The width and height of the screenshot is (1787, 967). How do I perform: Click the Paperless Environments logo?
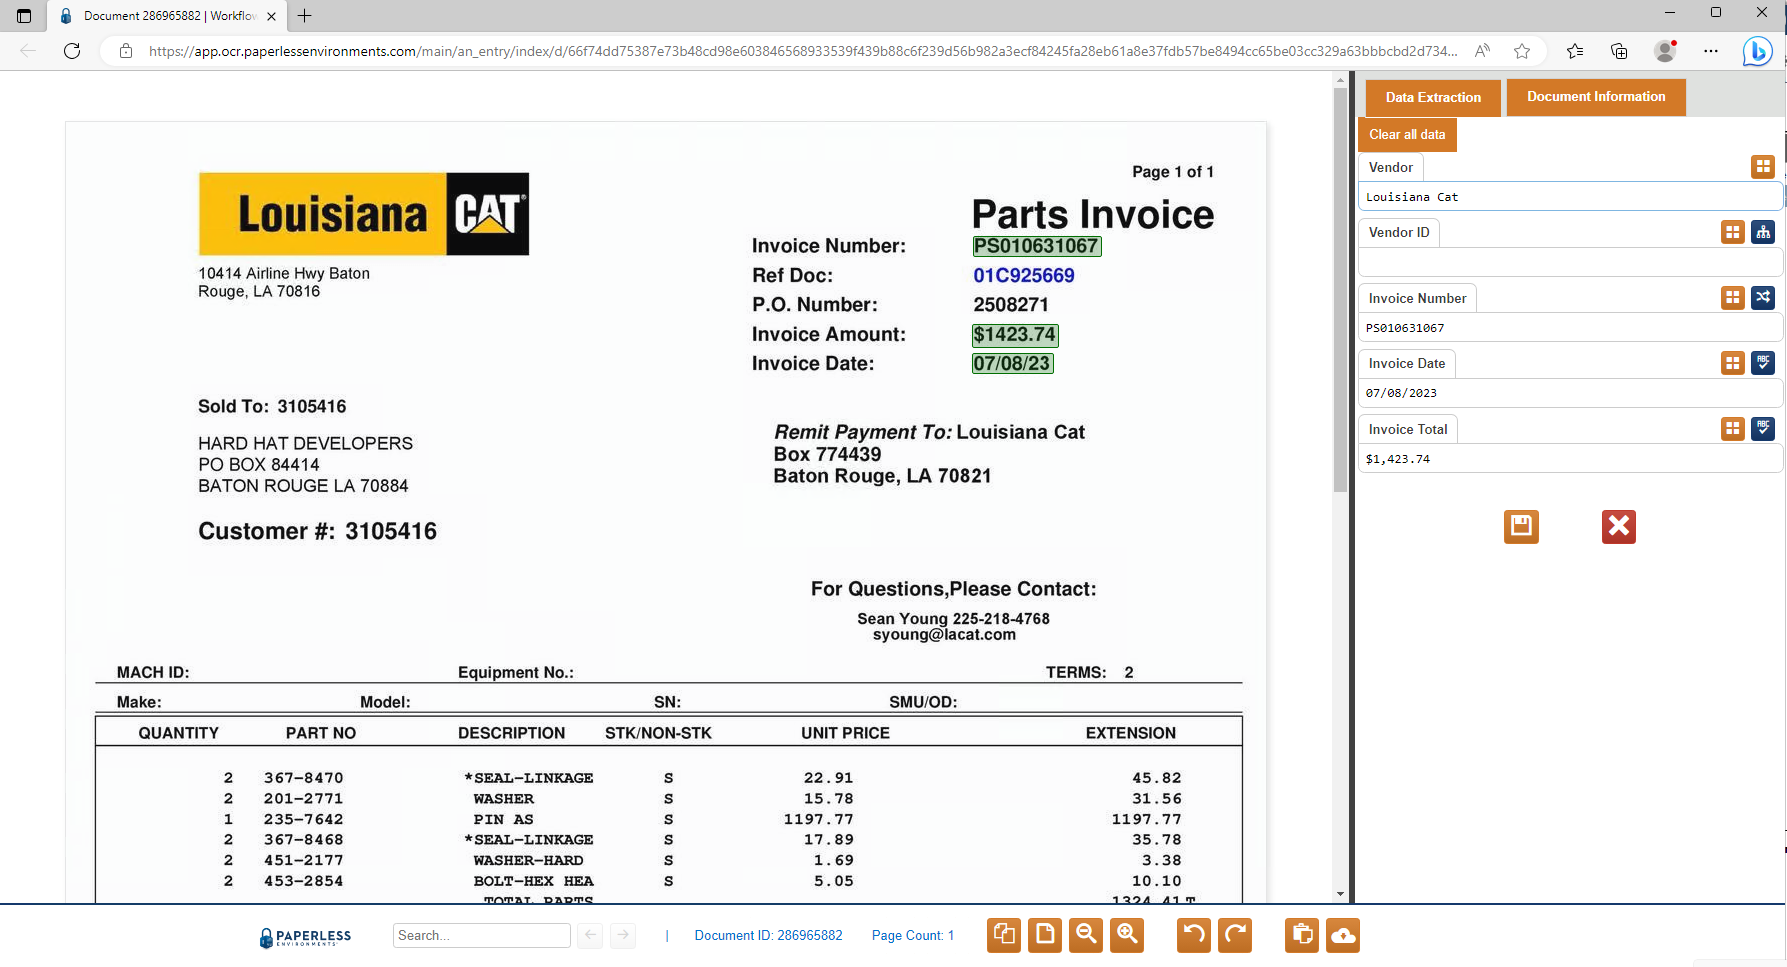tap(305, 937)
